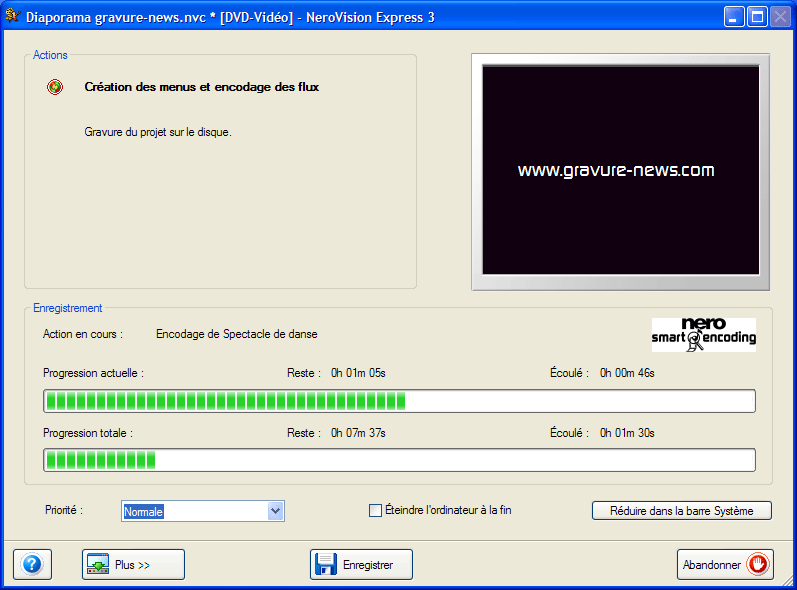The image size is (797, 590).
Task: Minimize the NeroVision Express window
Action: [734, 17]
